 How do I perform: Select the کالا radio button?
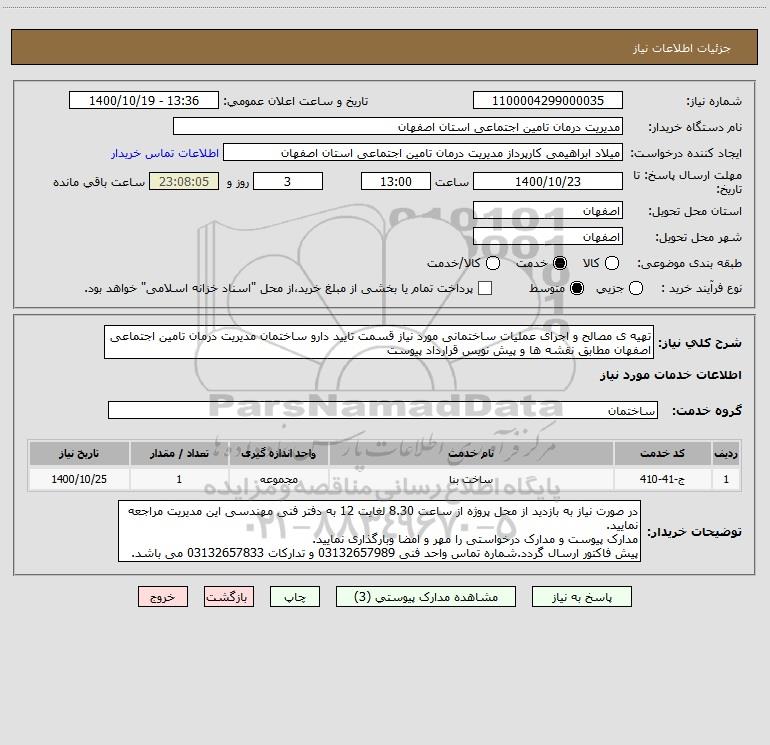pyautogui.click(x=611, y=263)
